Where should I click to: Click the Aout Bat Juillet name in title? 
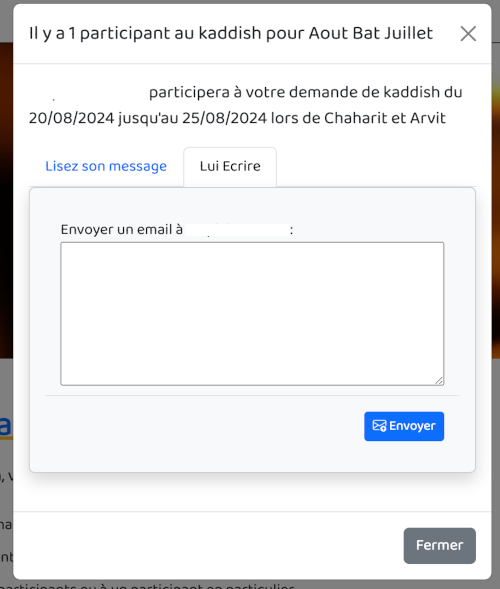coord(371,34)
